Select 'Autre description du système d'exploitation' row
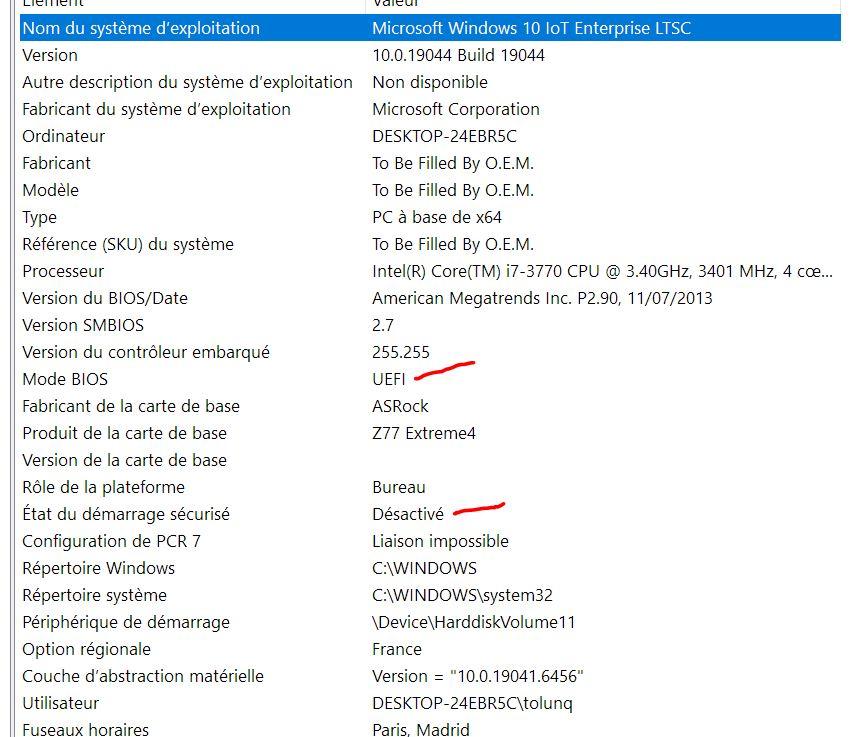This screenshot has width=858, height=737. coord(187,82)
